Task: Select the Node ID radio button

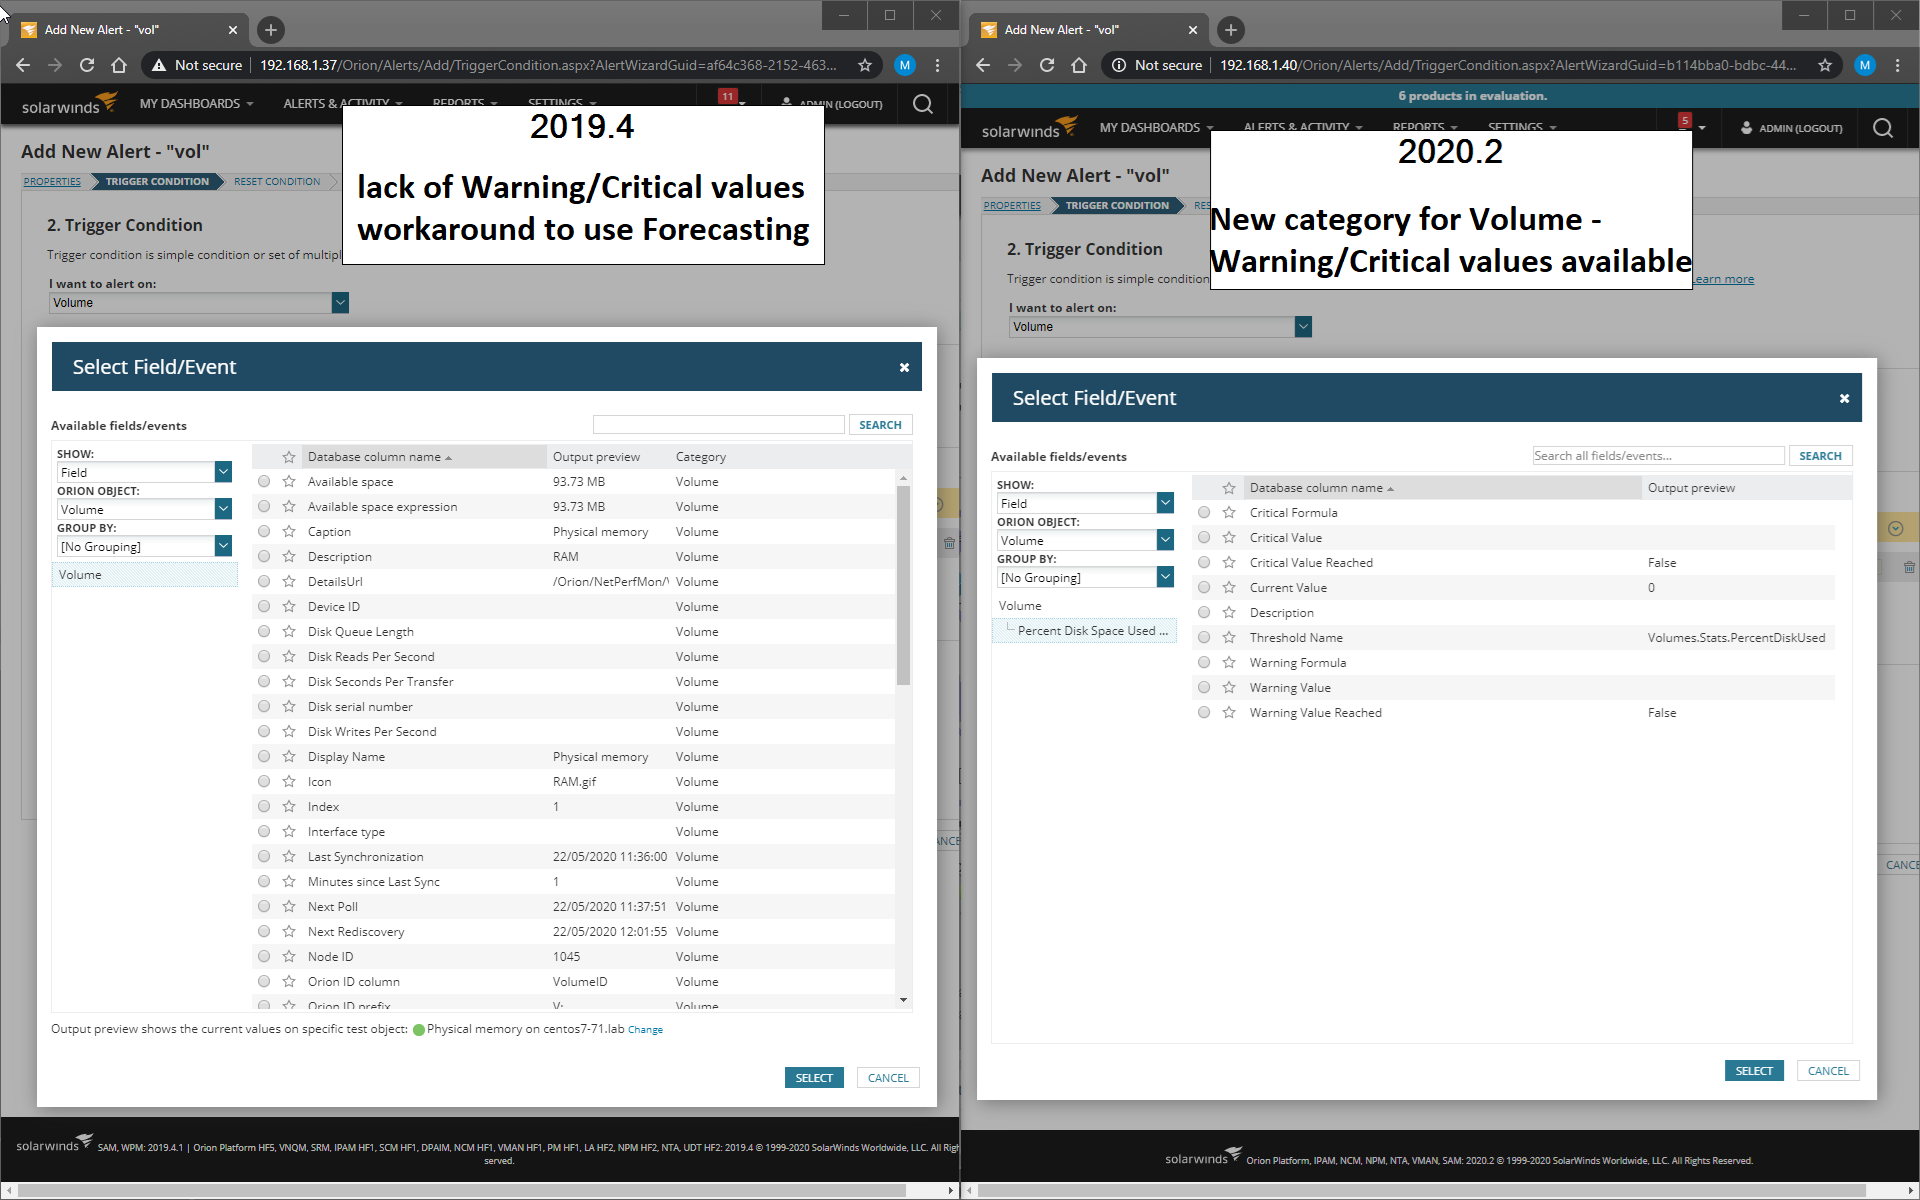Action: 264,957
